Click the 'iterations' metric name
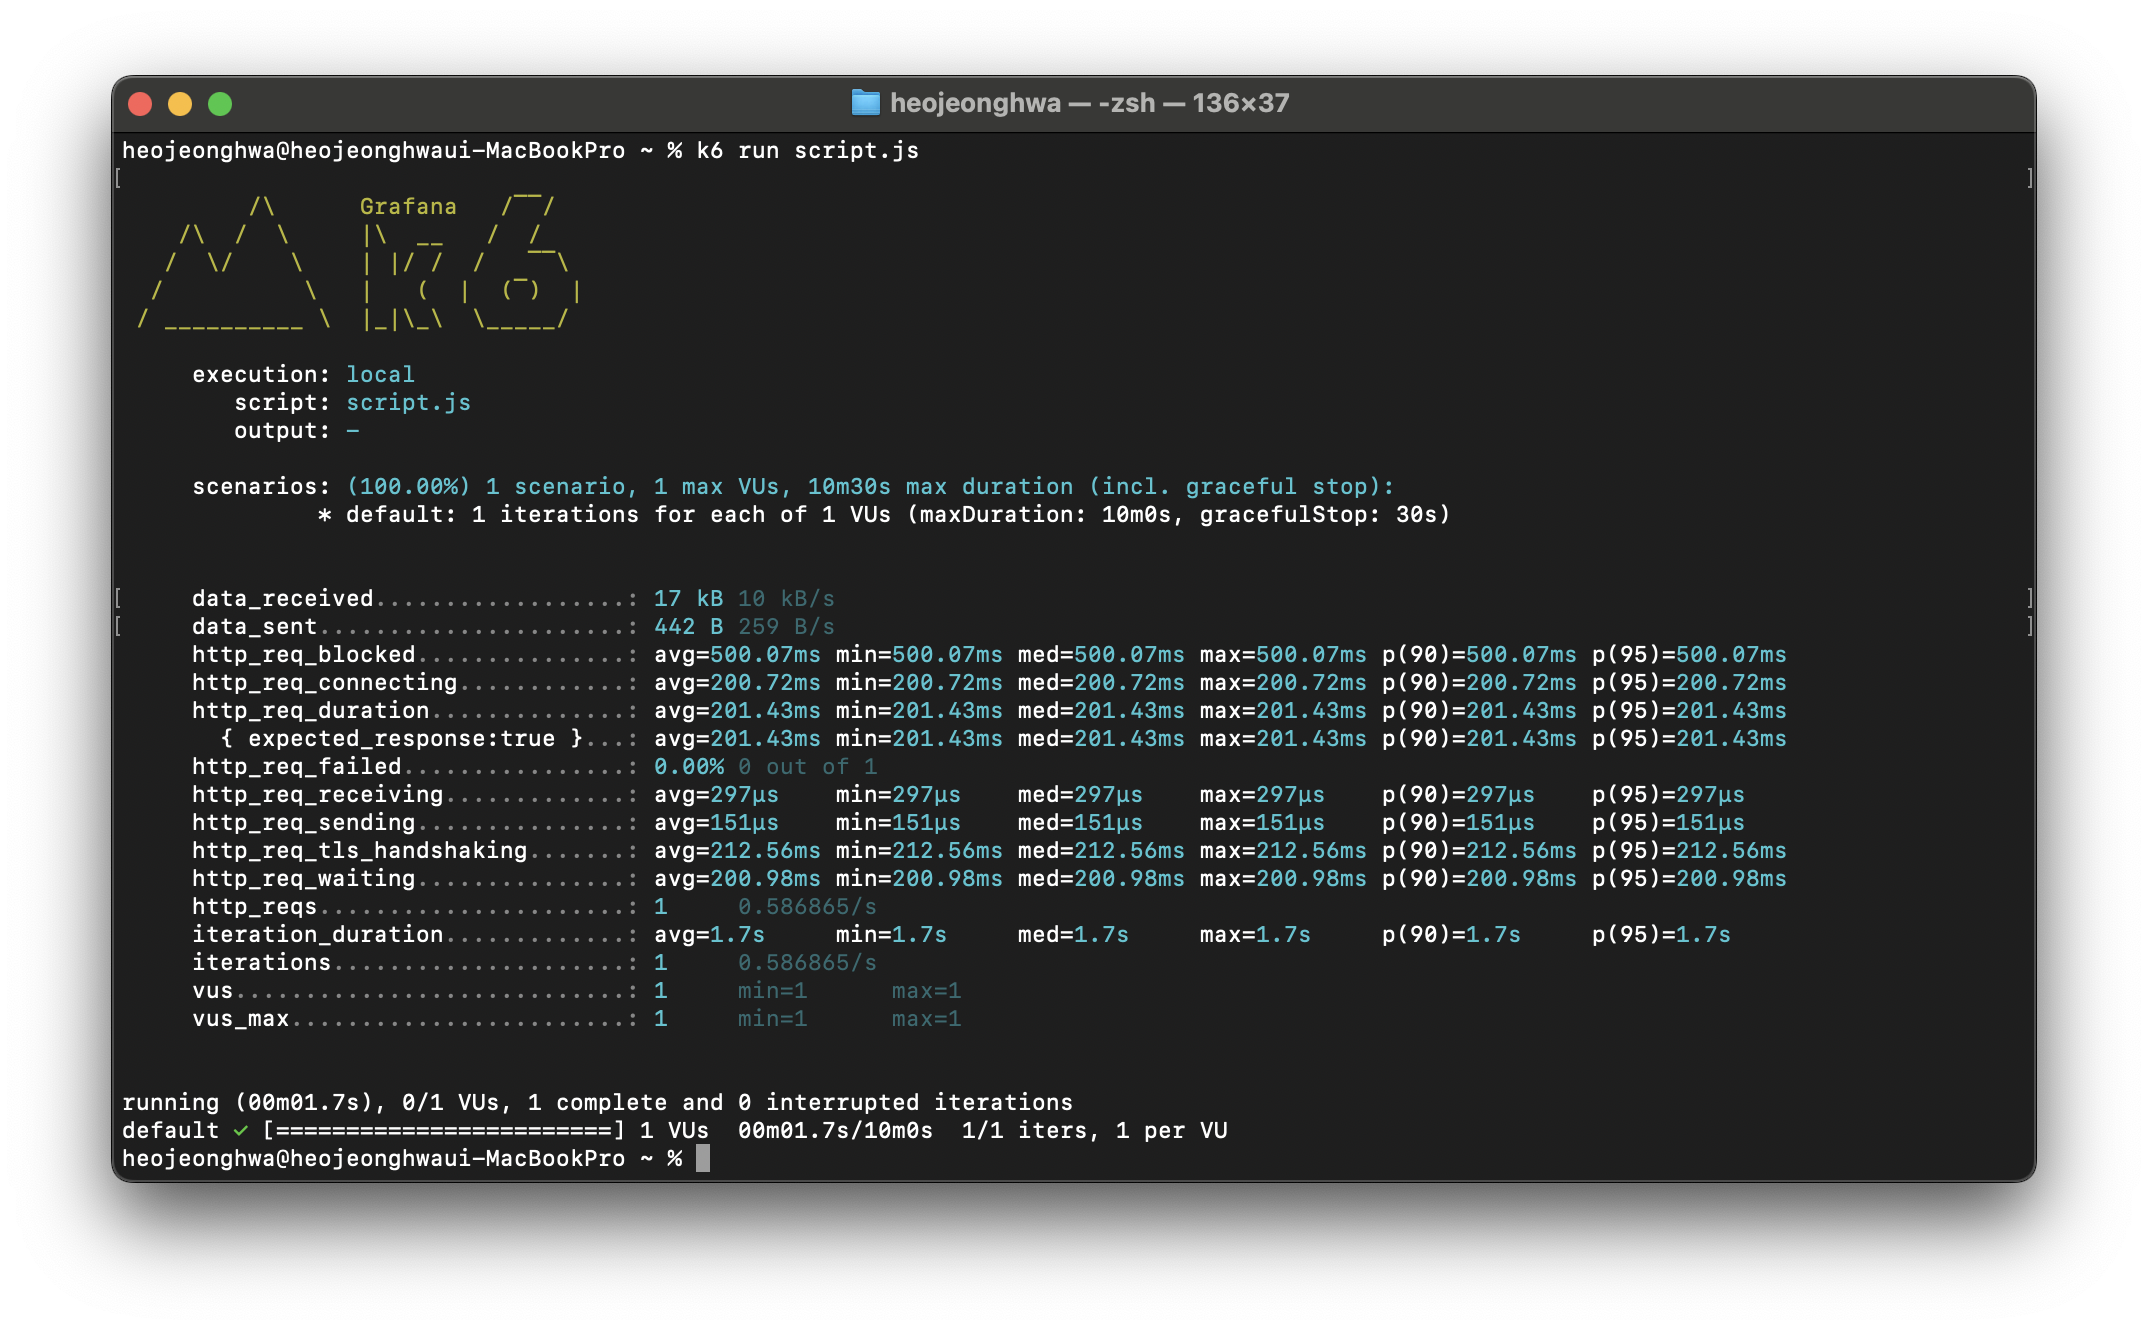The image size is (2148, 1330). (262, 963)
